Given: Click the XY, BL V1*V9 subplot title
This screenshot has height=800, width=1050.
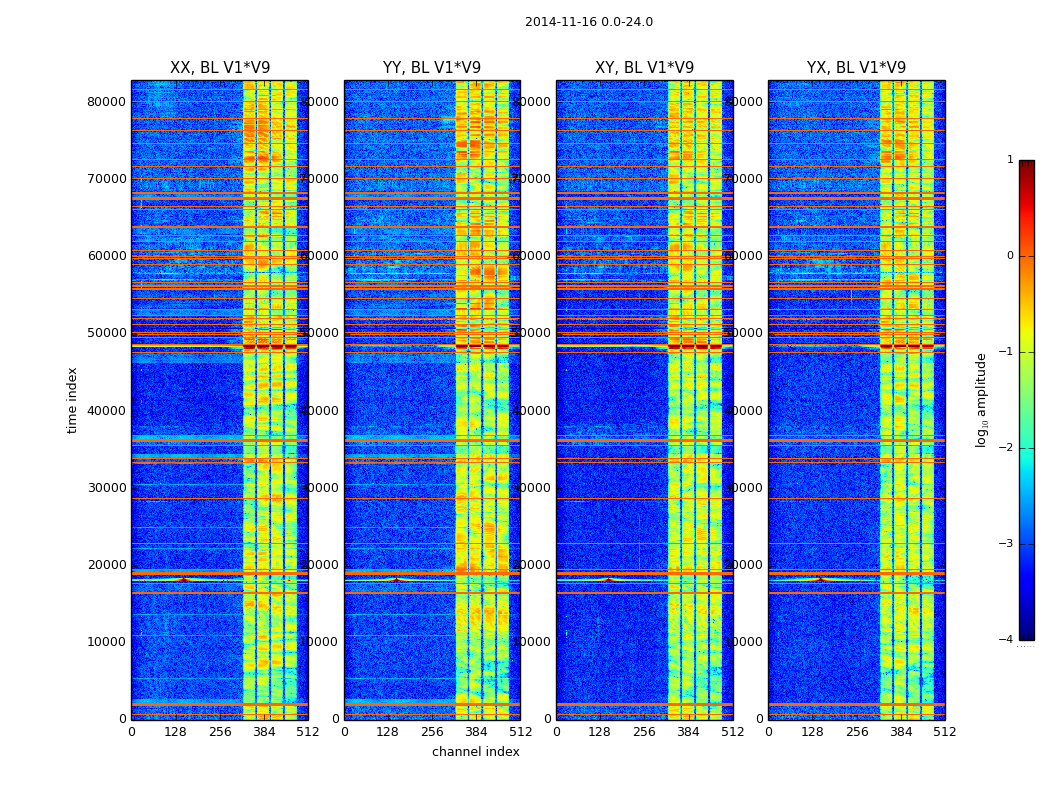Looking at the screenshot, I should [644, 68].
